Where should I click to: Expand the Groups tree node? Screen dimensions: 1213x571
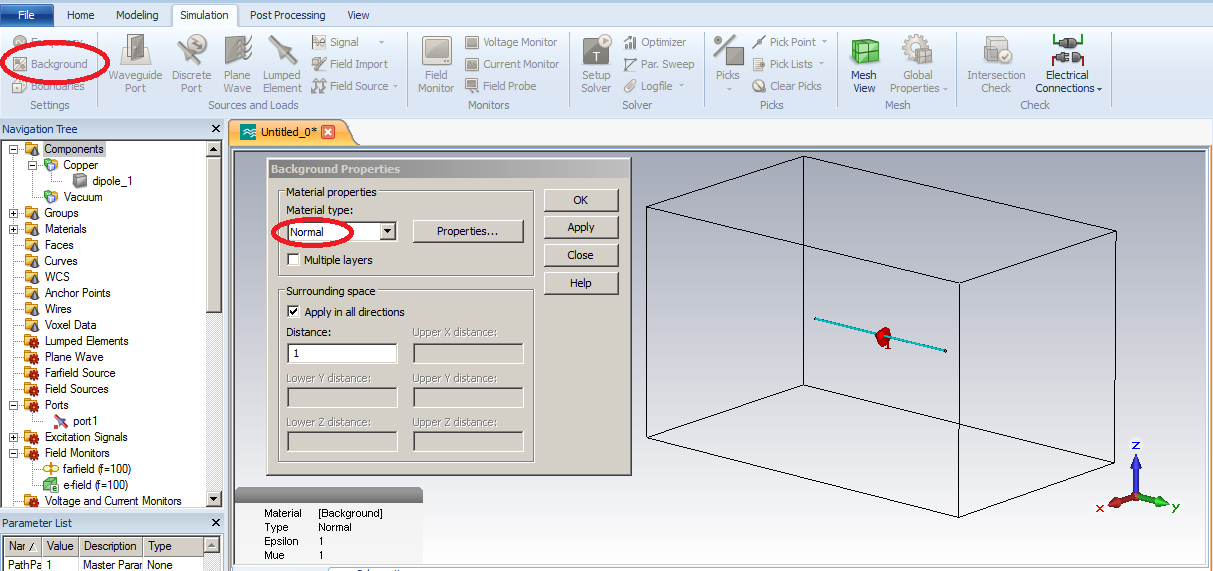(x=14, y=213)
